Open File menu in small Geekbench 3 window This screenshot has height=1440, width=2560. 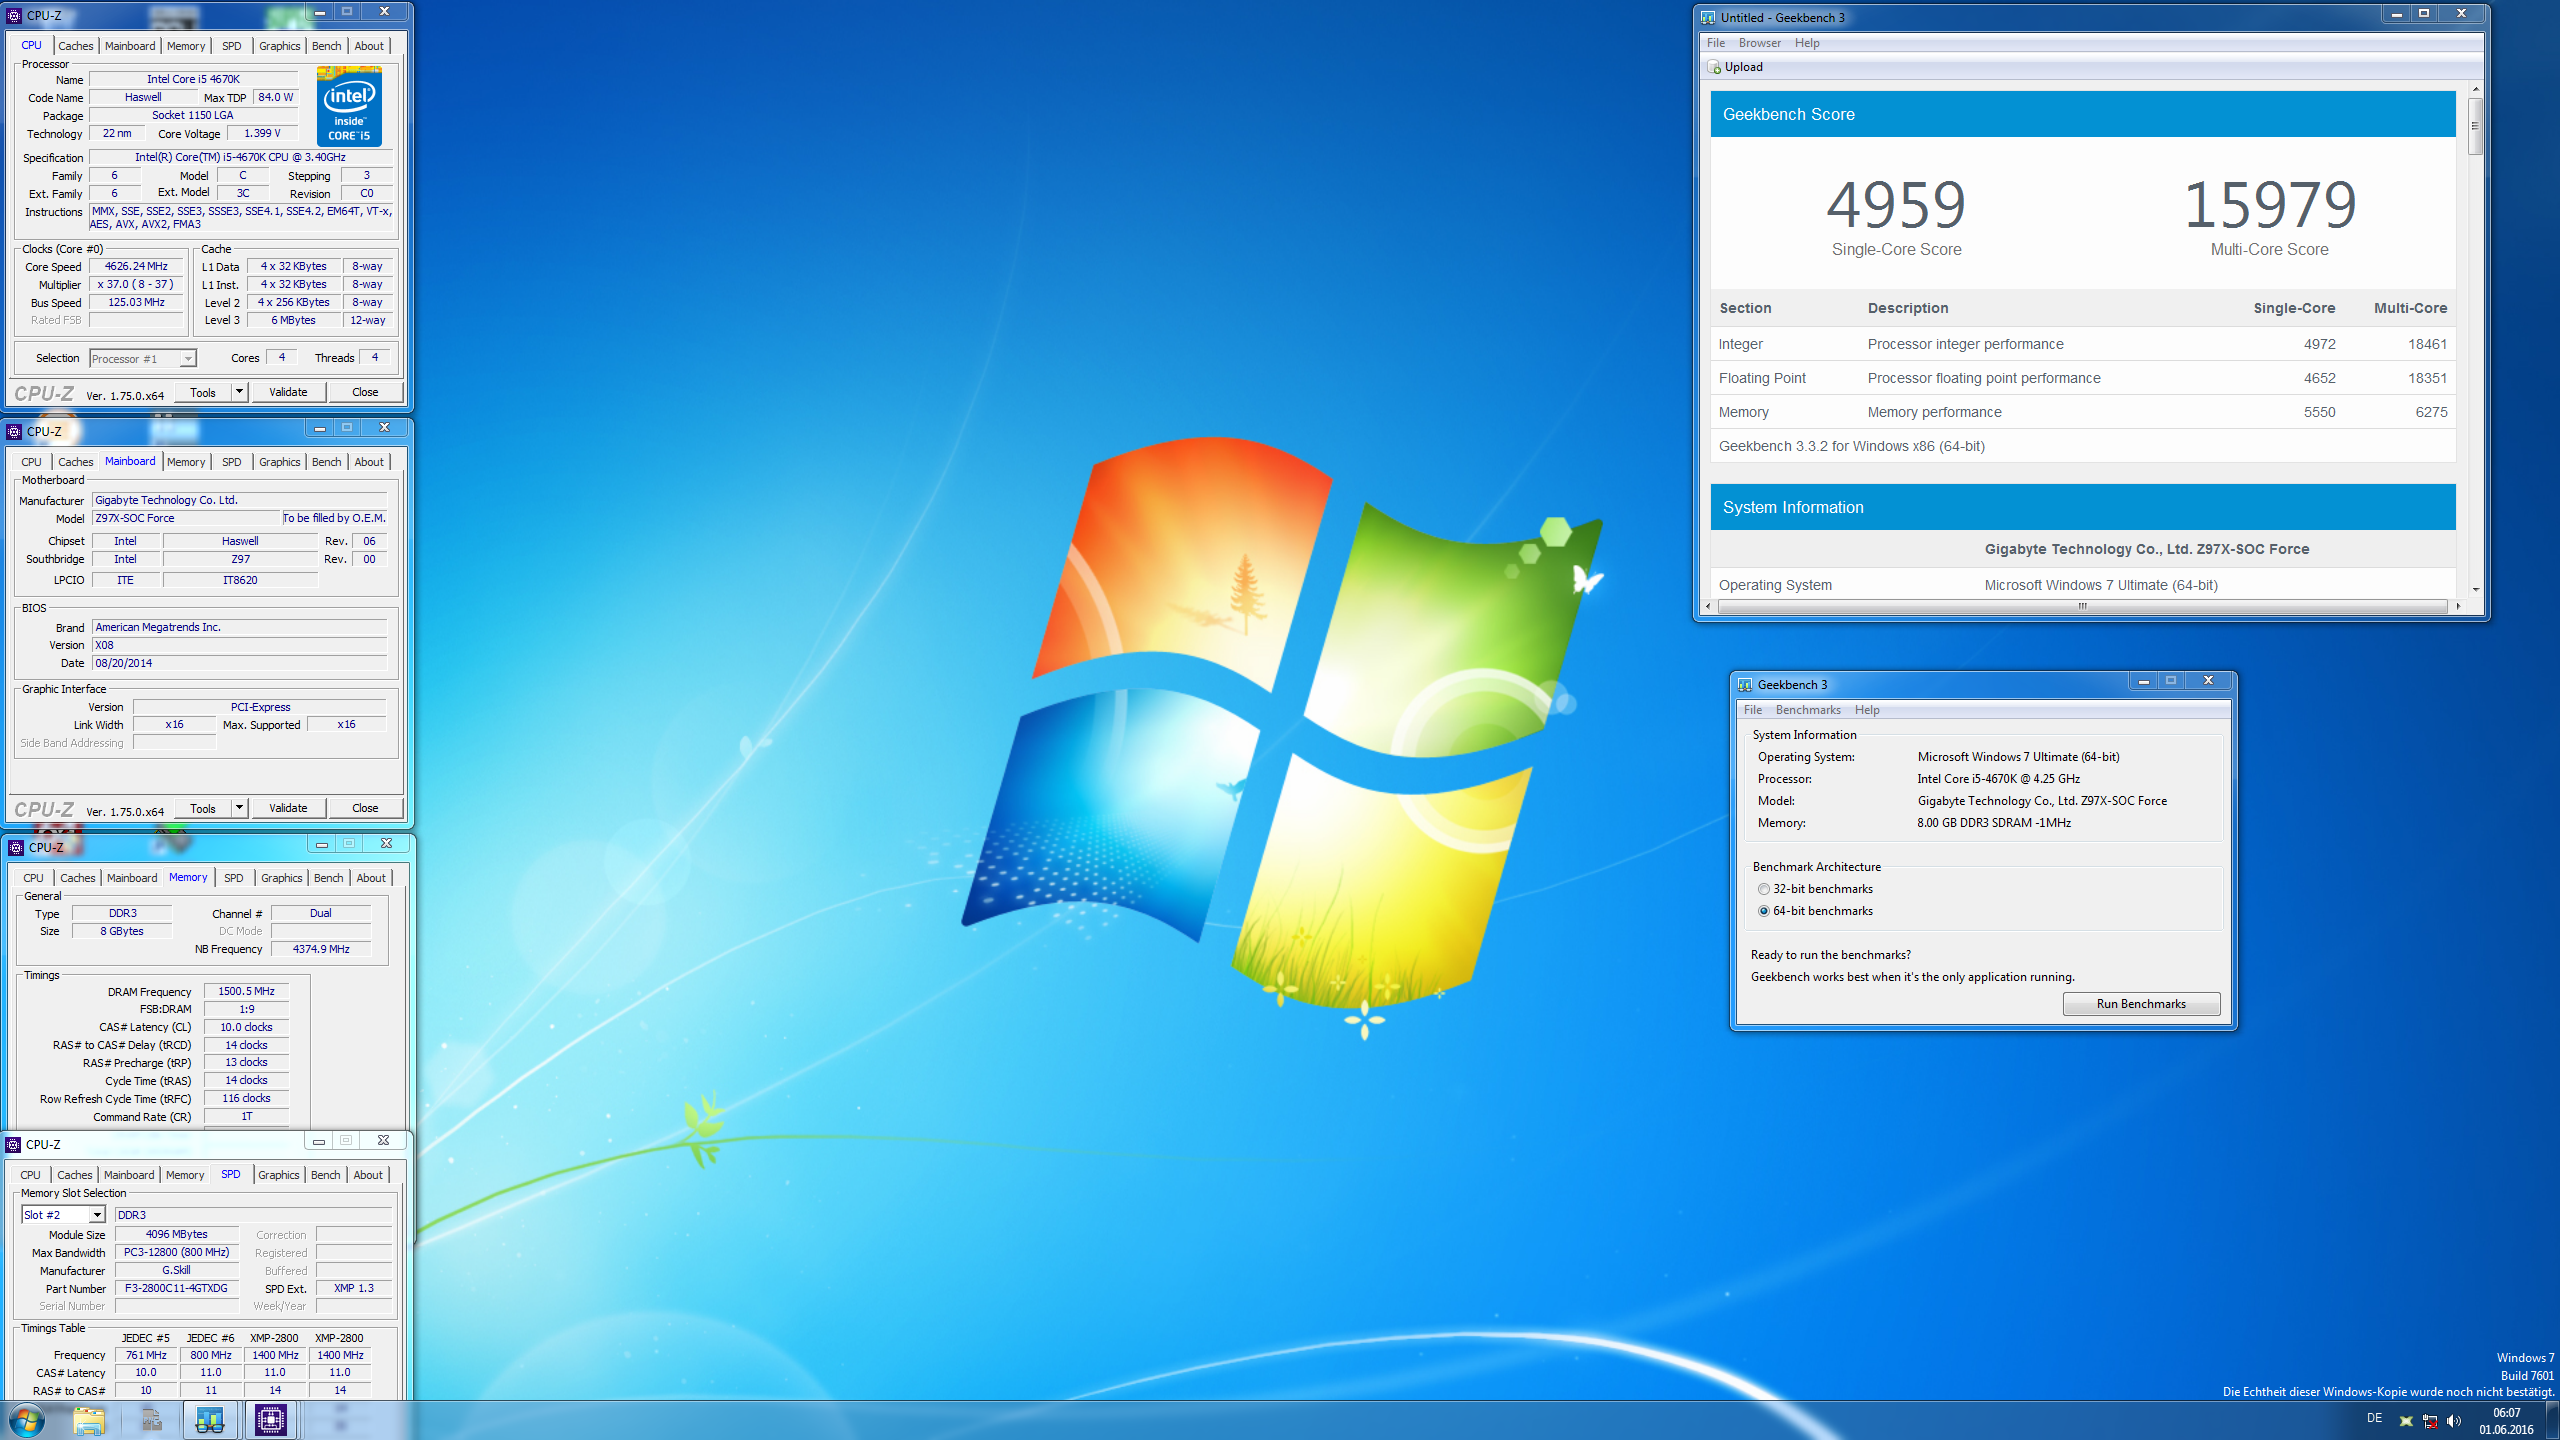1753,710
